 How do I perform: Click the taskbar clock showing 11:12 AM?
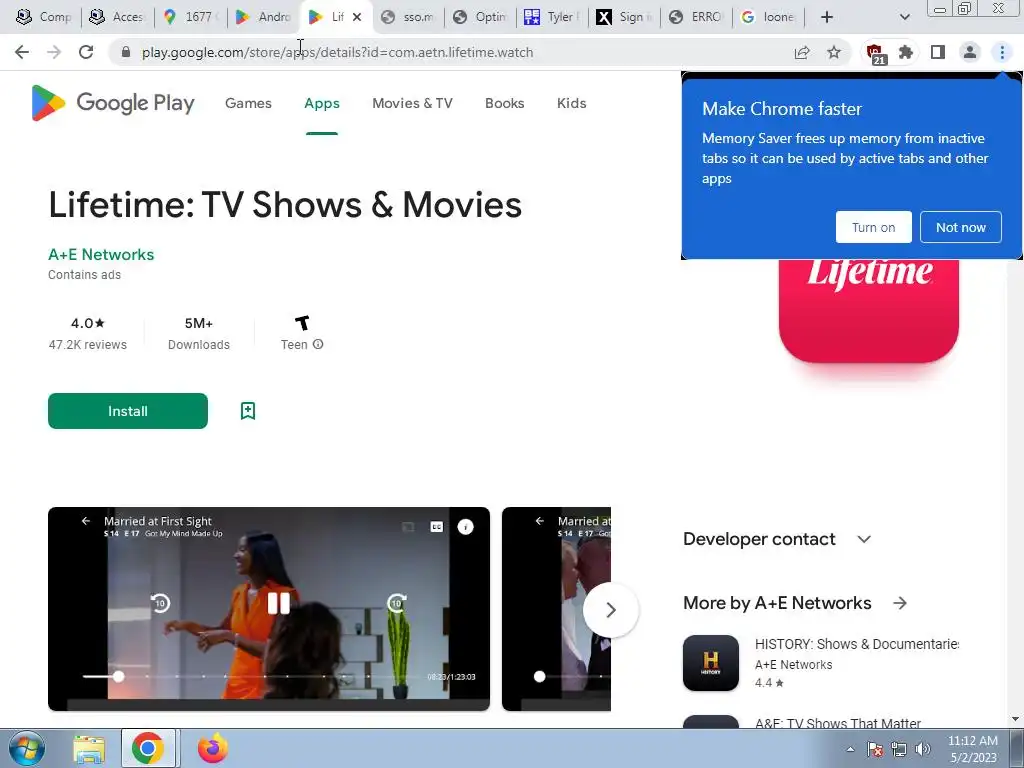click(972, 748)
